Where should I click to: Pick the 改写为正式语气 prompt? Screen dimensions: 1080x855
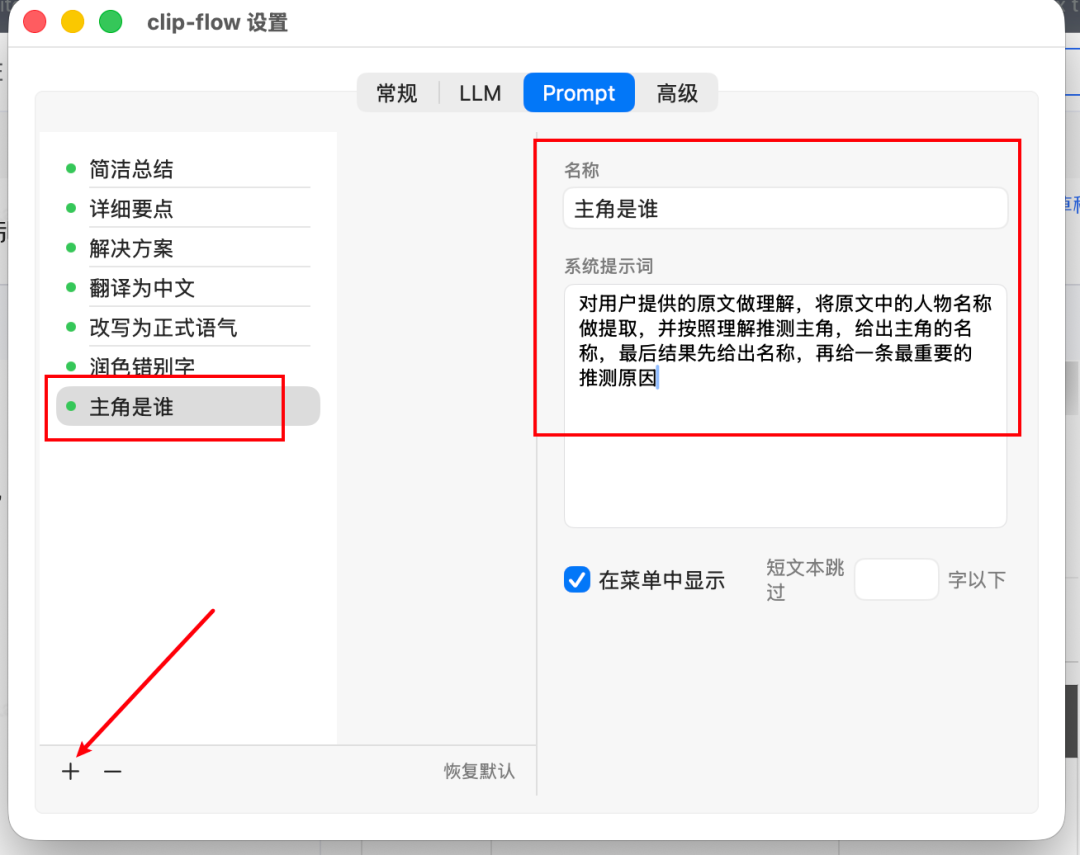187,327
